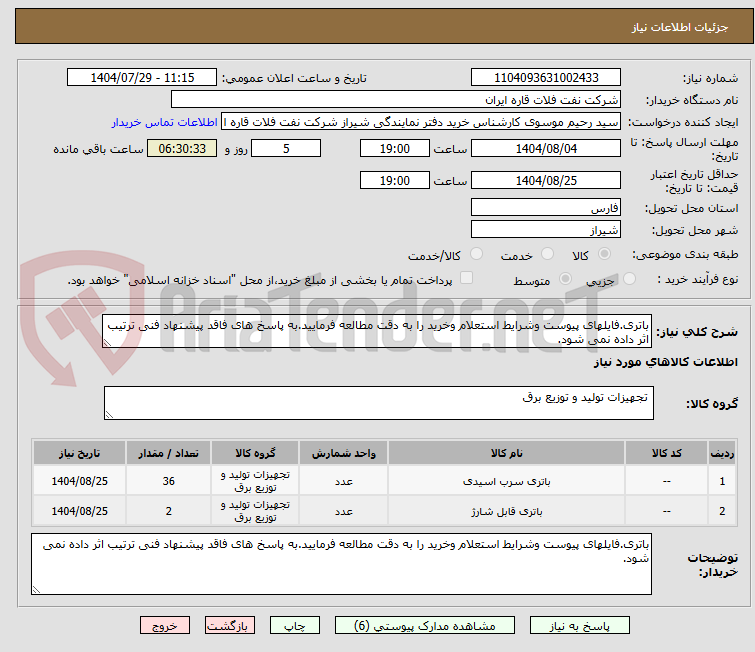Click the کد کالا column header
Screen dimensions: 755x652
tap(666, 453)
